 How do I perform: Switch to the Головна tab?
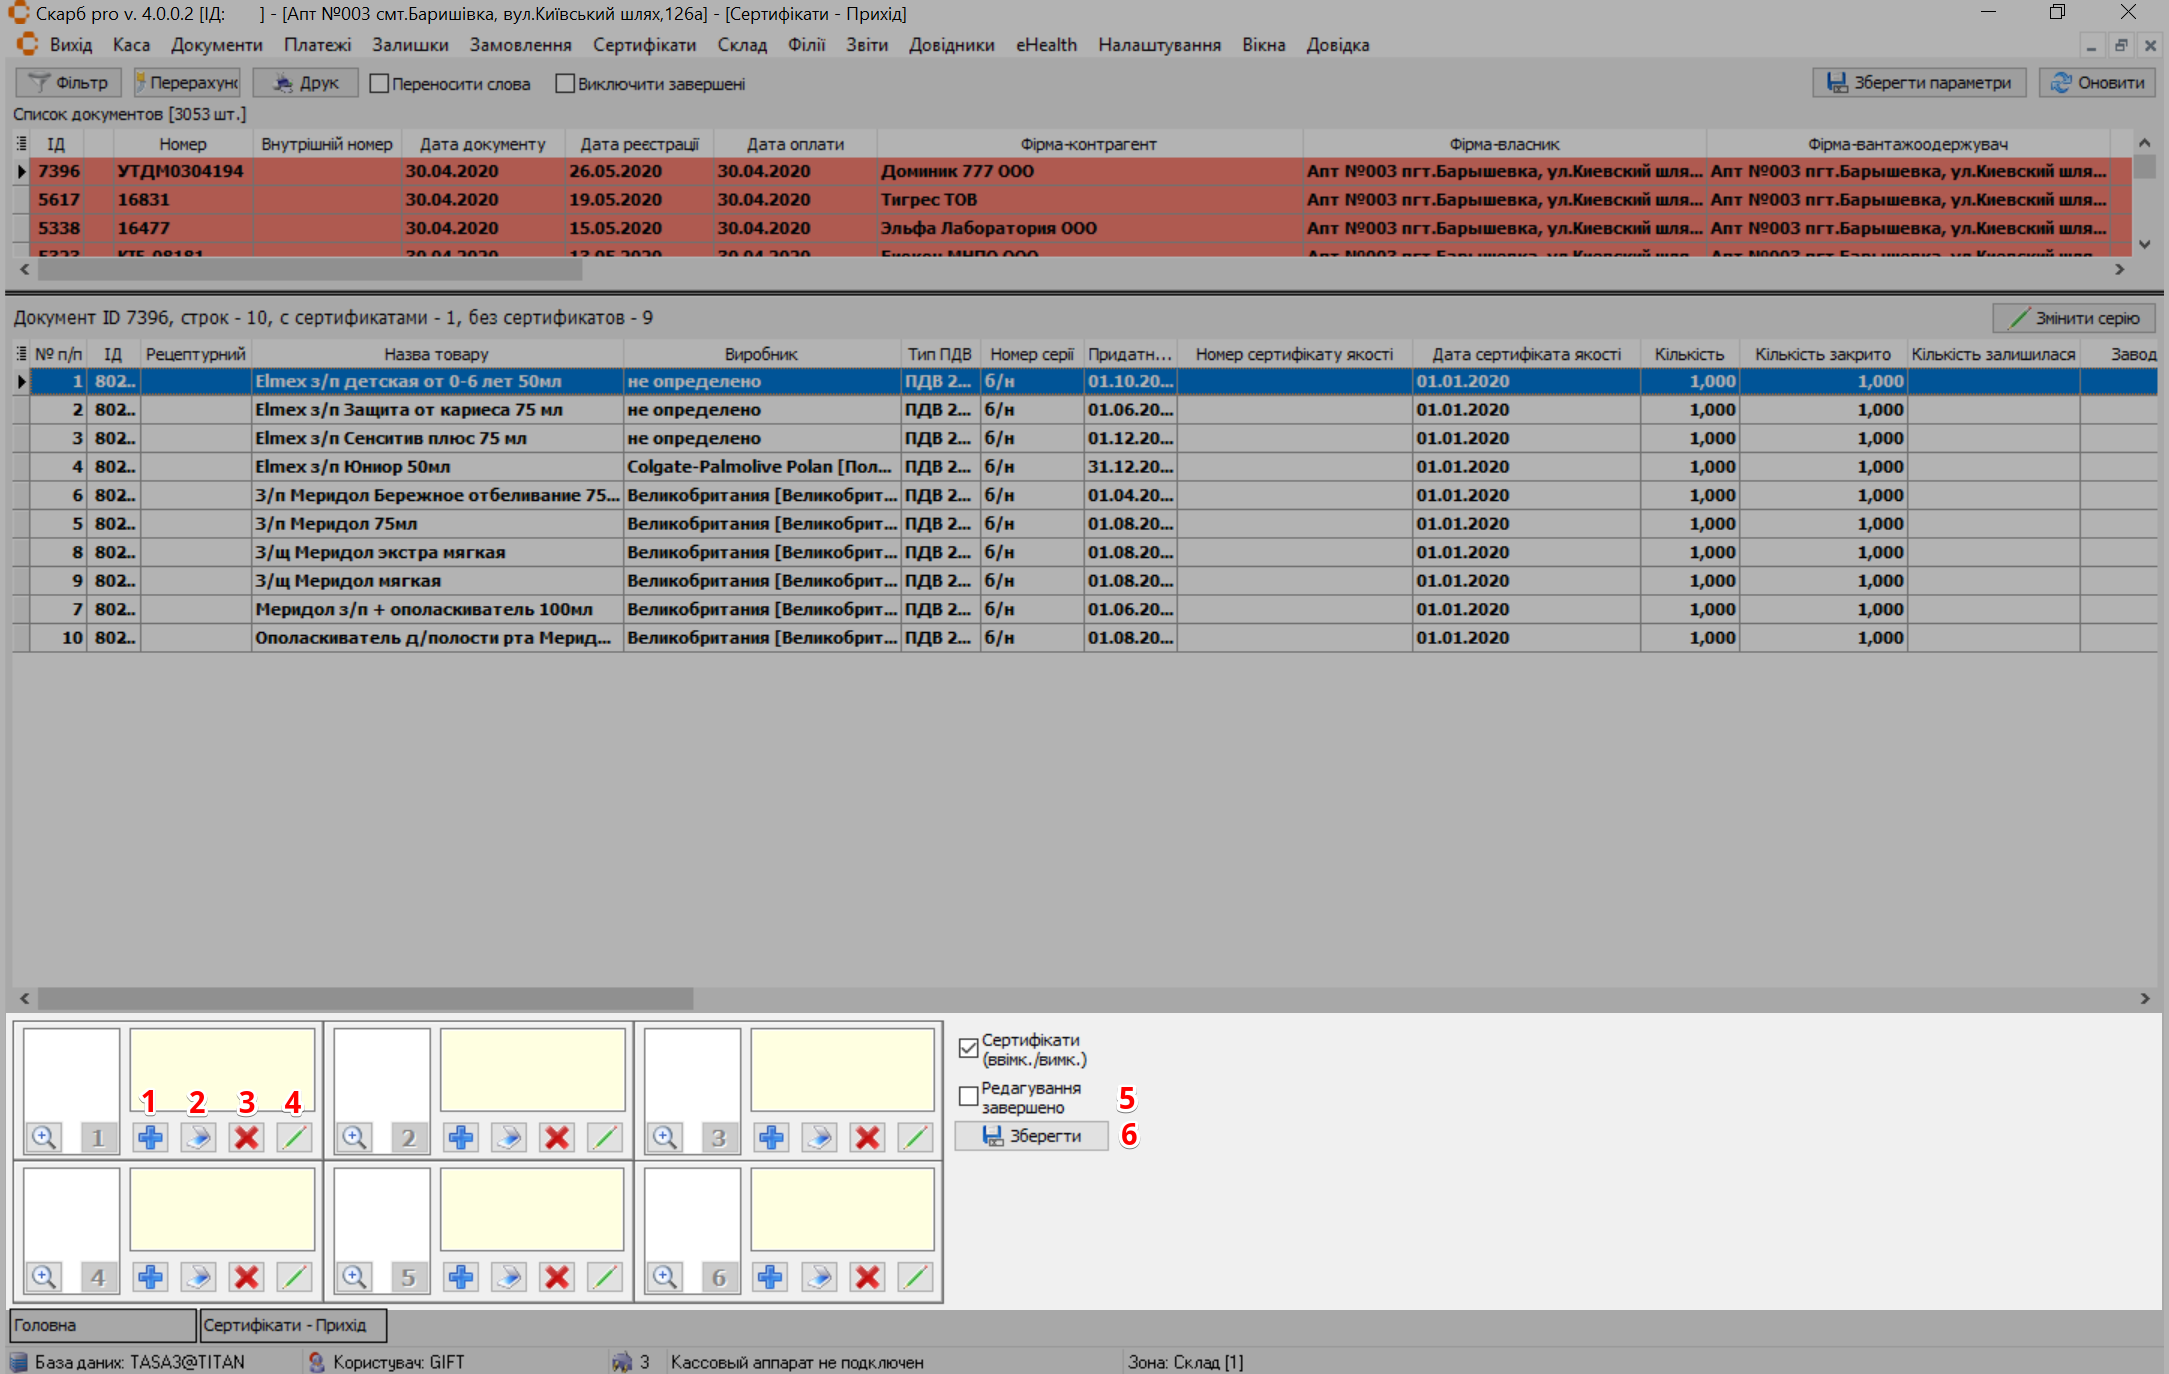pos(101,1325)
